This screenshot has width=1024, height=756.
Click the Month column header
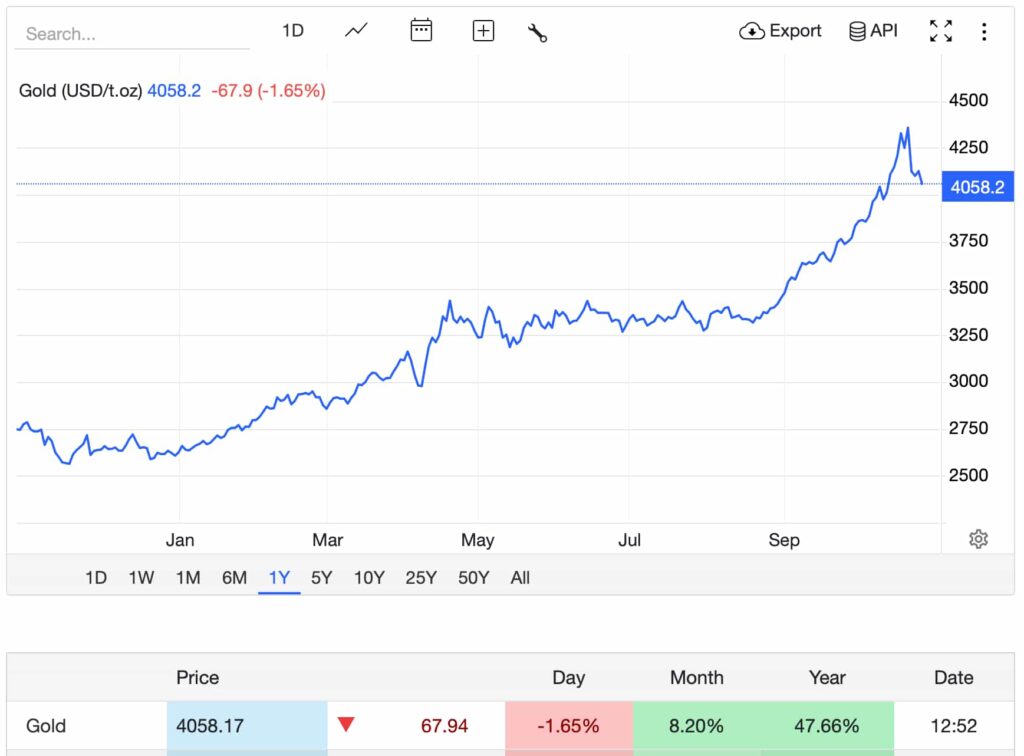[x=696, y=677]
